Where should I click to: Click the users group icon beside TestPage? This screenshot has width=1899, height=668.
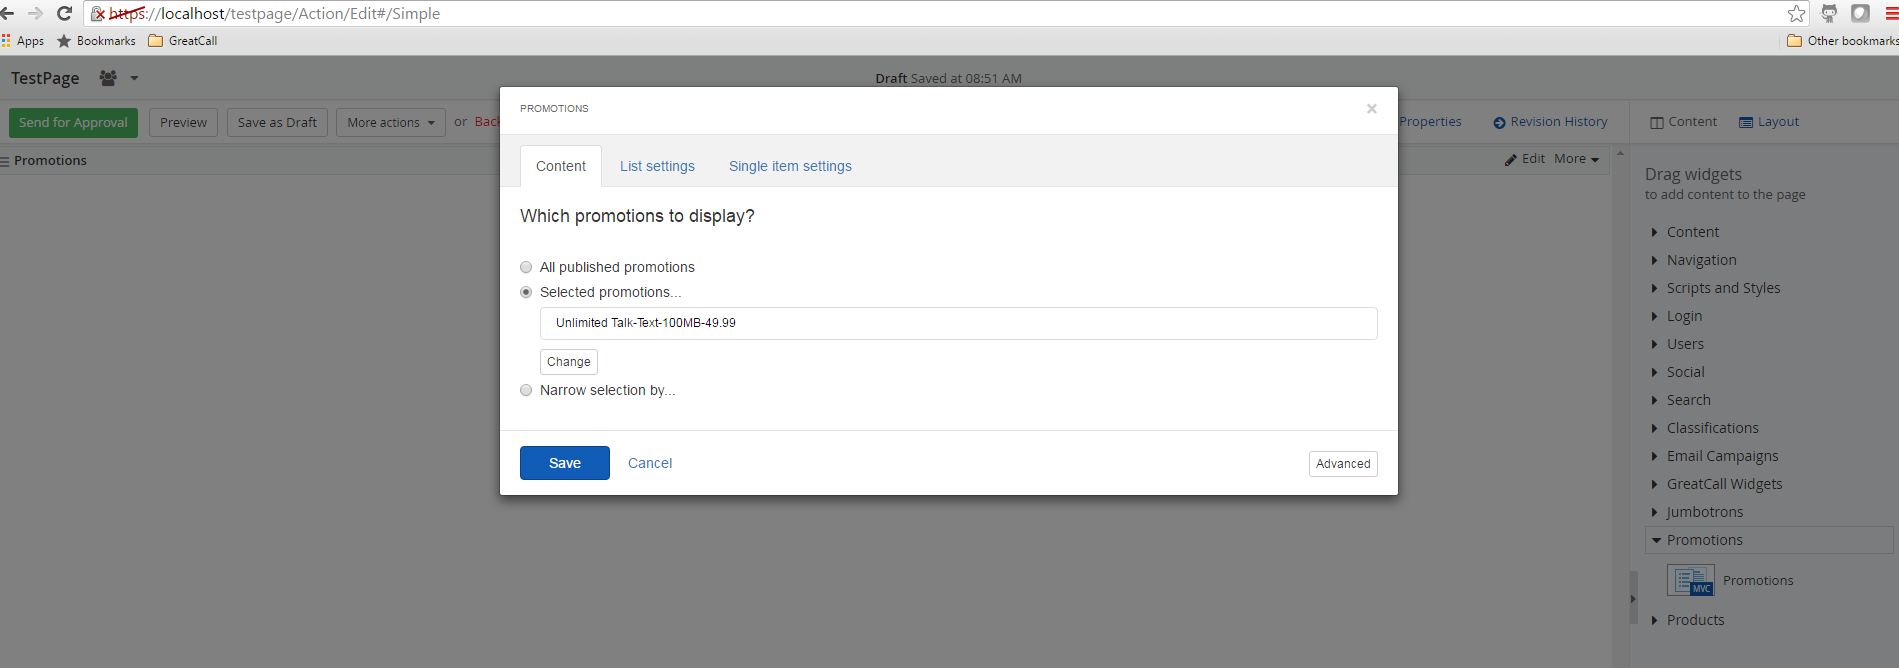point(108,78)
